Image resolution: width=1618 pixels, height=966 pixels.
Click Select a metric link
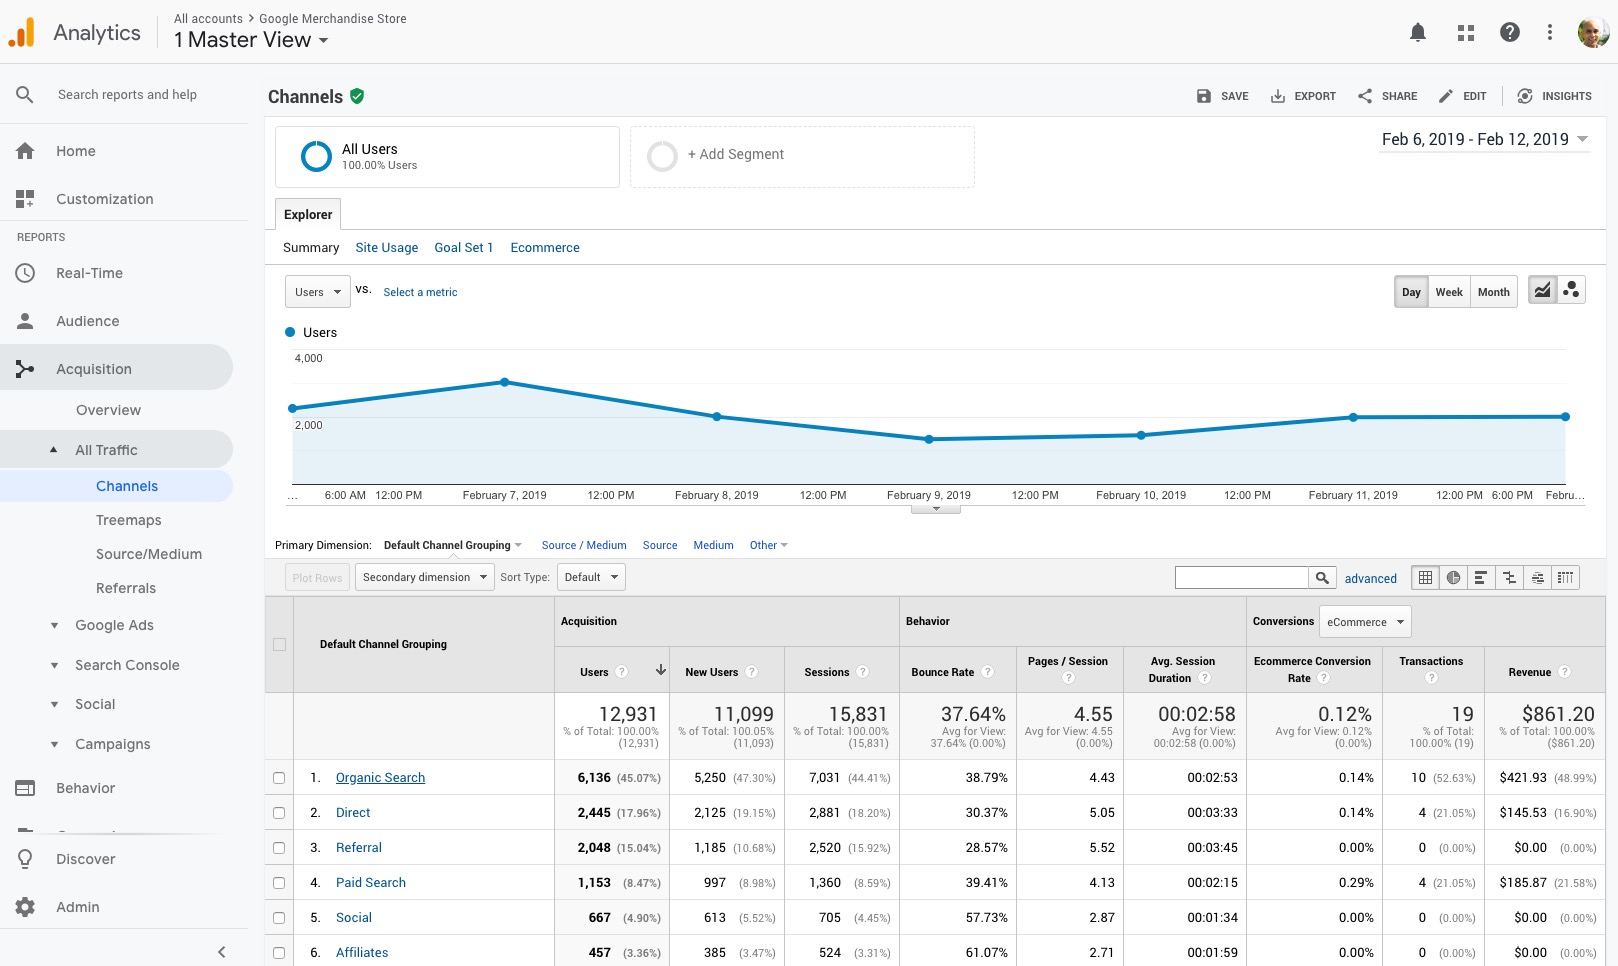coord(420,292)
